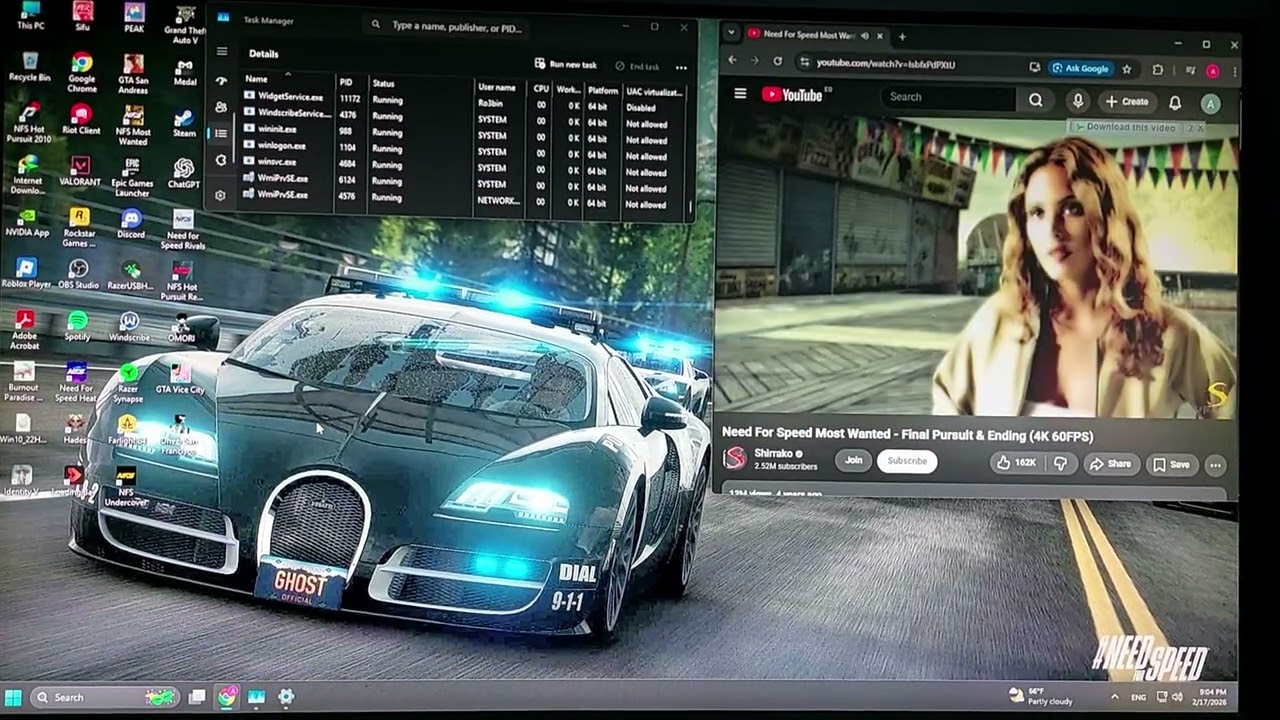Switch to Task Manager Services page

(221, 160)
